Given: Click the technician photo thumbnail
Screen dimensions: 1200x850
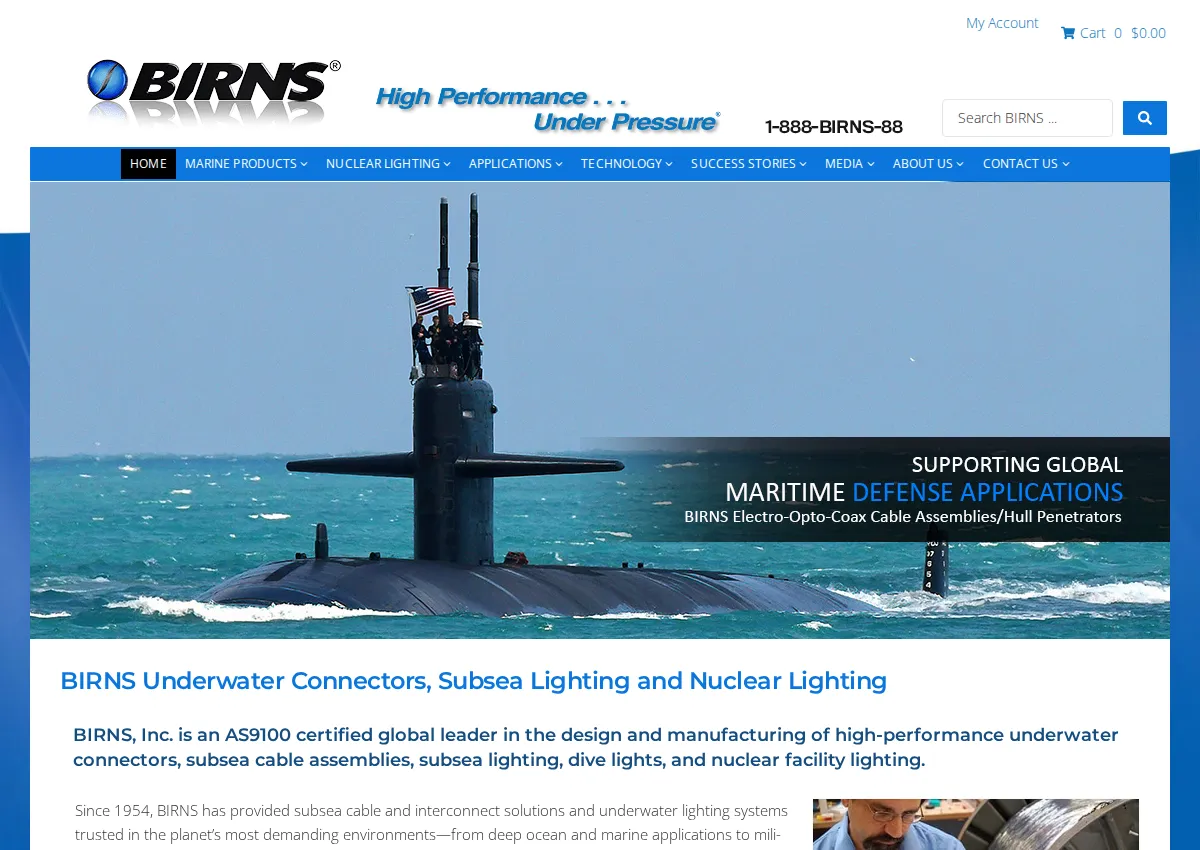Looking at the screenshot, I should tap(976, 824).
